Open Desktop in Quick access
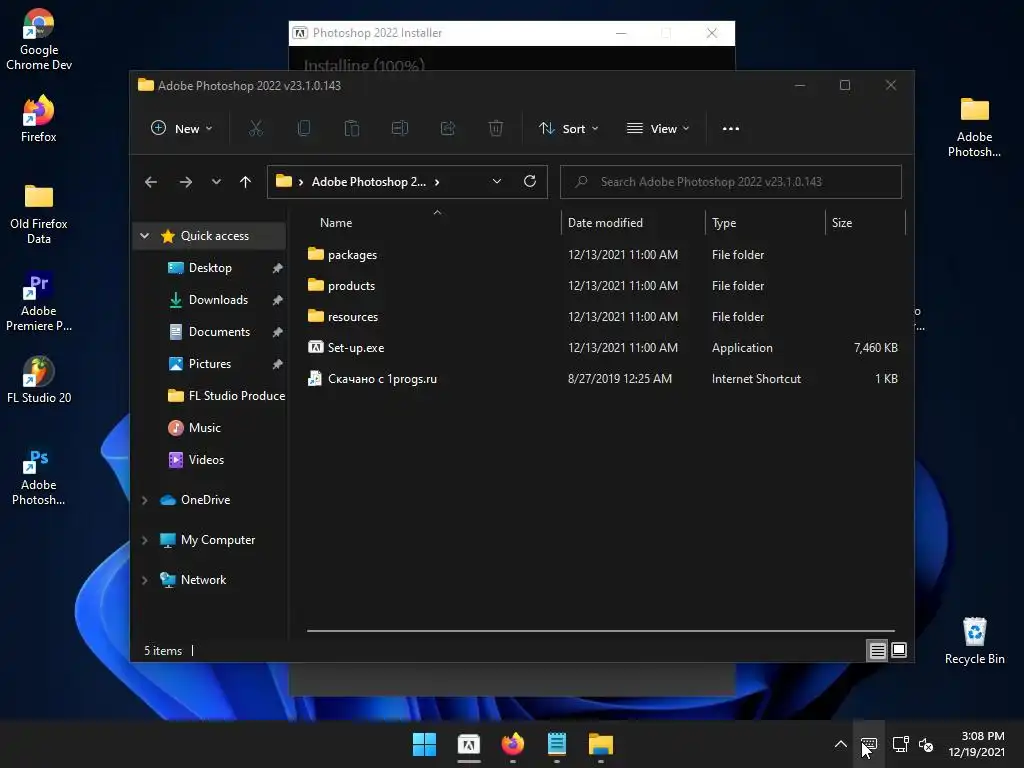Viewport: 1024px width, 768px height. pos(210,268)
